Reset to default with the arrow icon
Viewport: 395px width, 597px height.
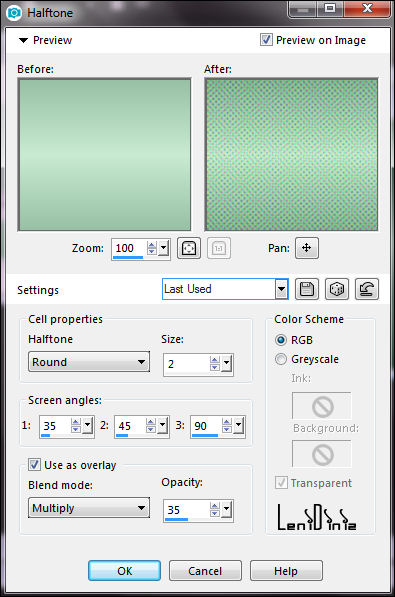coord(367,289)
